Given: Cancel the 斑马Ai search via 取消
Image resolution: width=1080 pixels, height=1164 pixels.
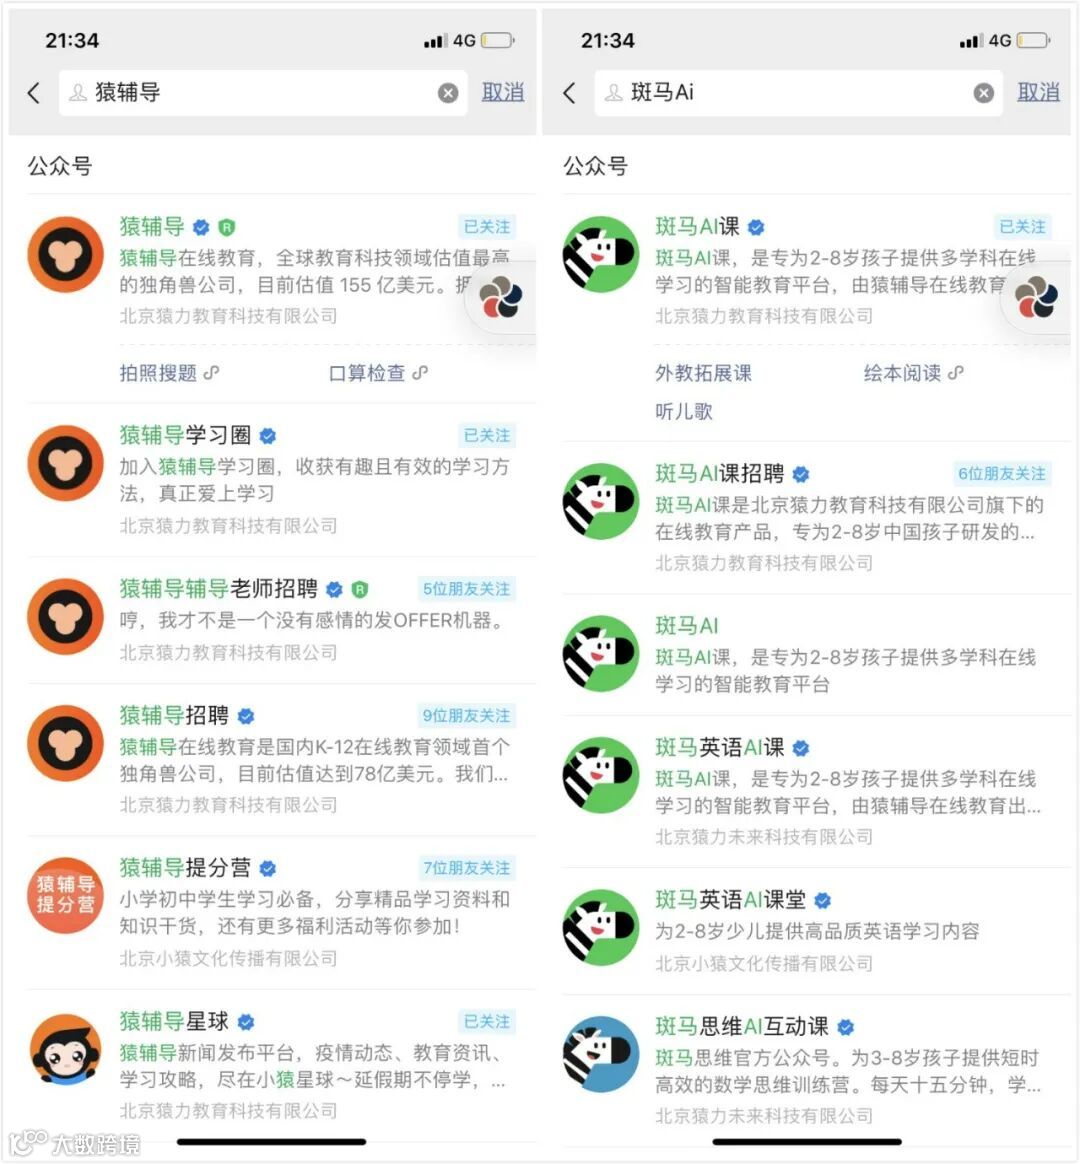Looking at the screenshot, I should pyautogui.click(x=1038, y=92).
